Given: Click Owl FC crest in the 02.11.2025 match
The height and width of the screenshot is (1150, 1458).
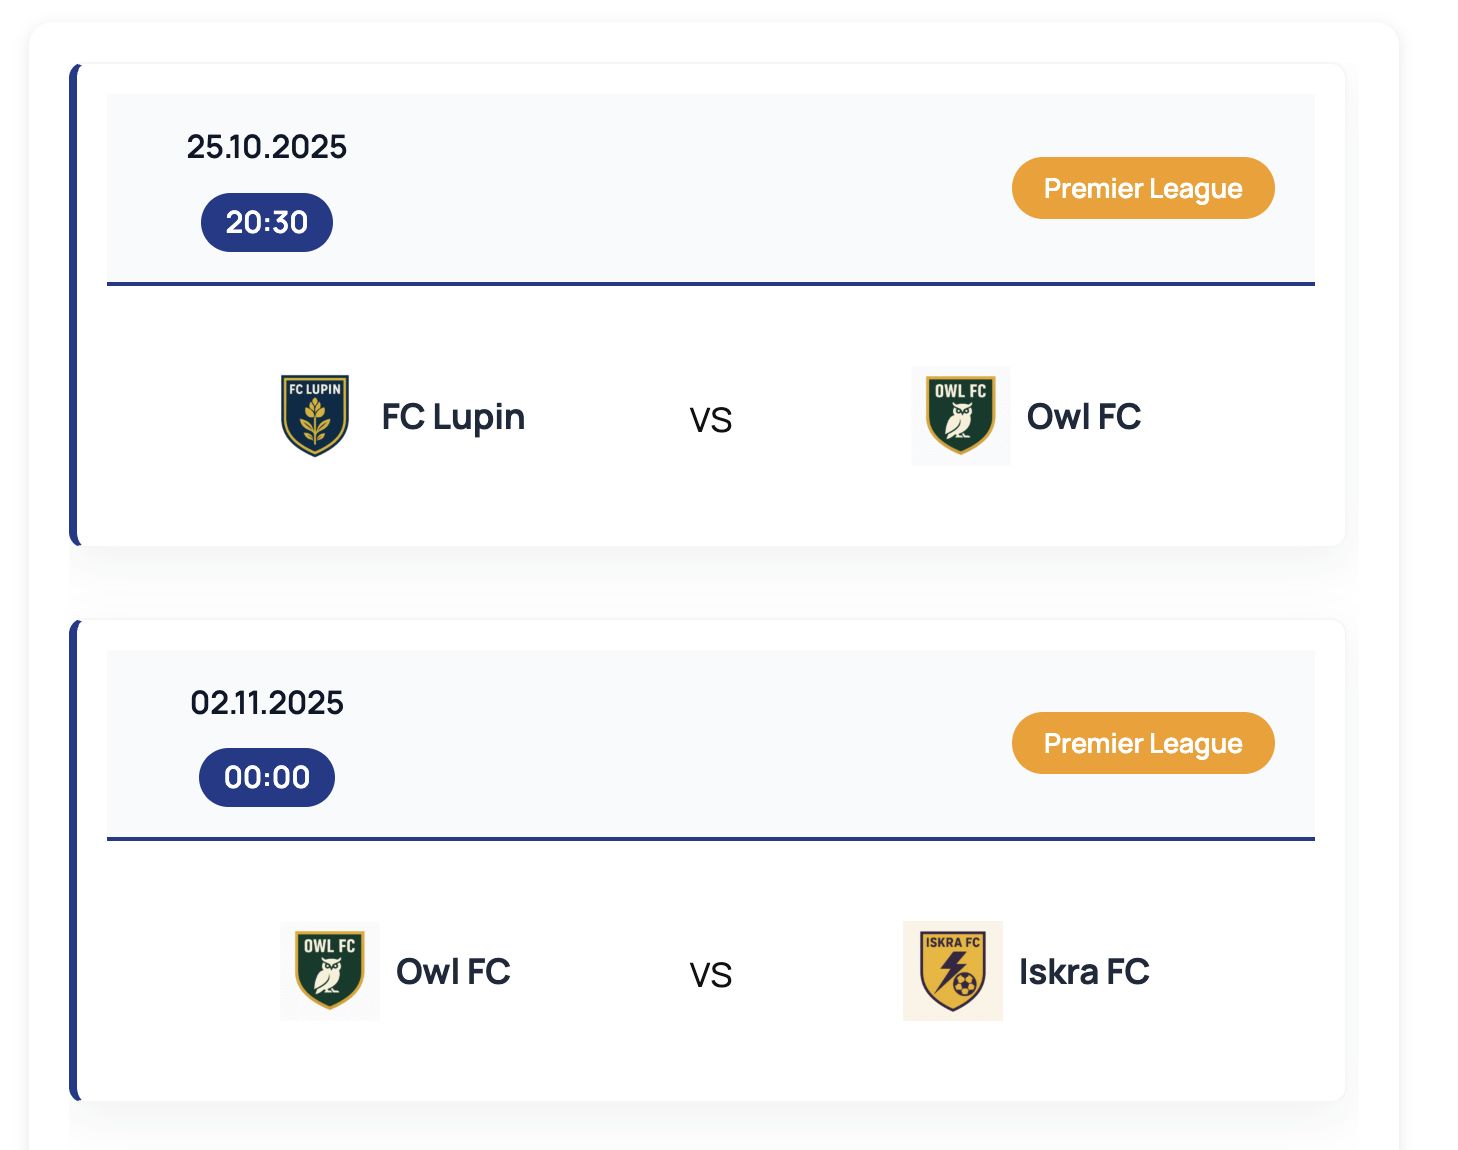Looking at the screenshot, I should pyautogui.click(x=330, y=971).
